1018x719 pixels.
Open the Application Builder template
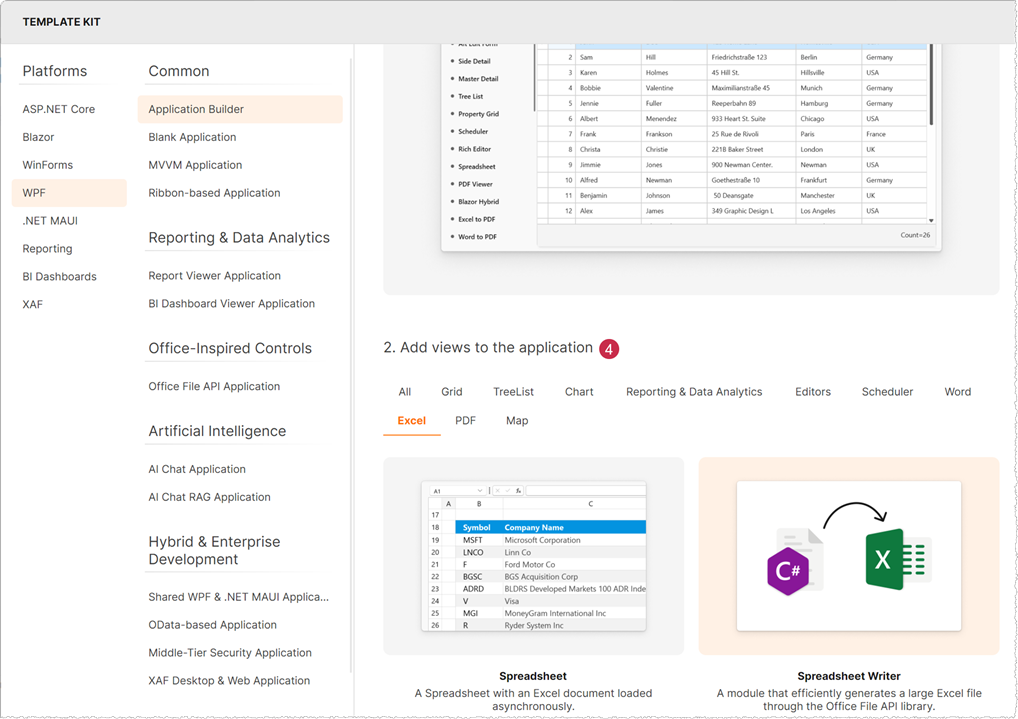tap(198, 108)
